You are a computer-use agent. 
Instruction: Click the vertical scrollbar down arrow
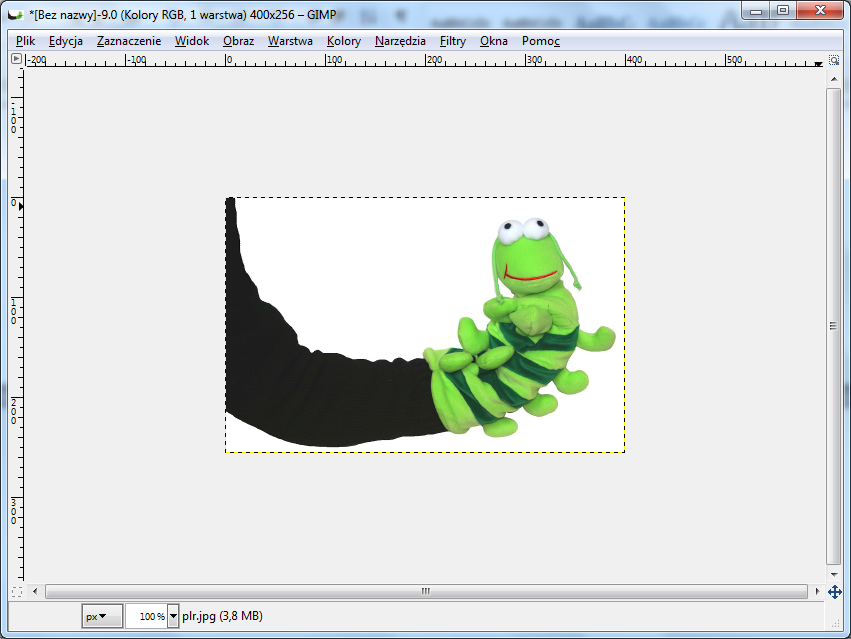(x=834, y=574)
